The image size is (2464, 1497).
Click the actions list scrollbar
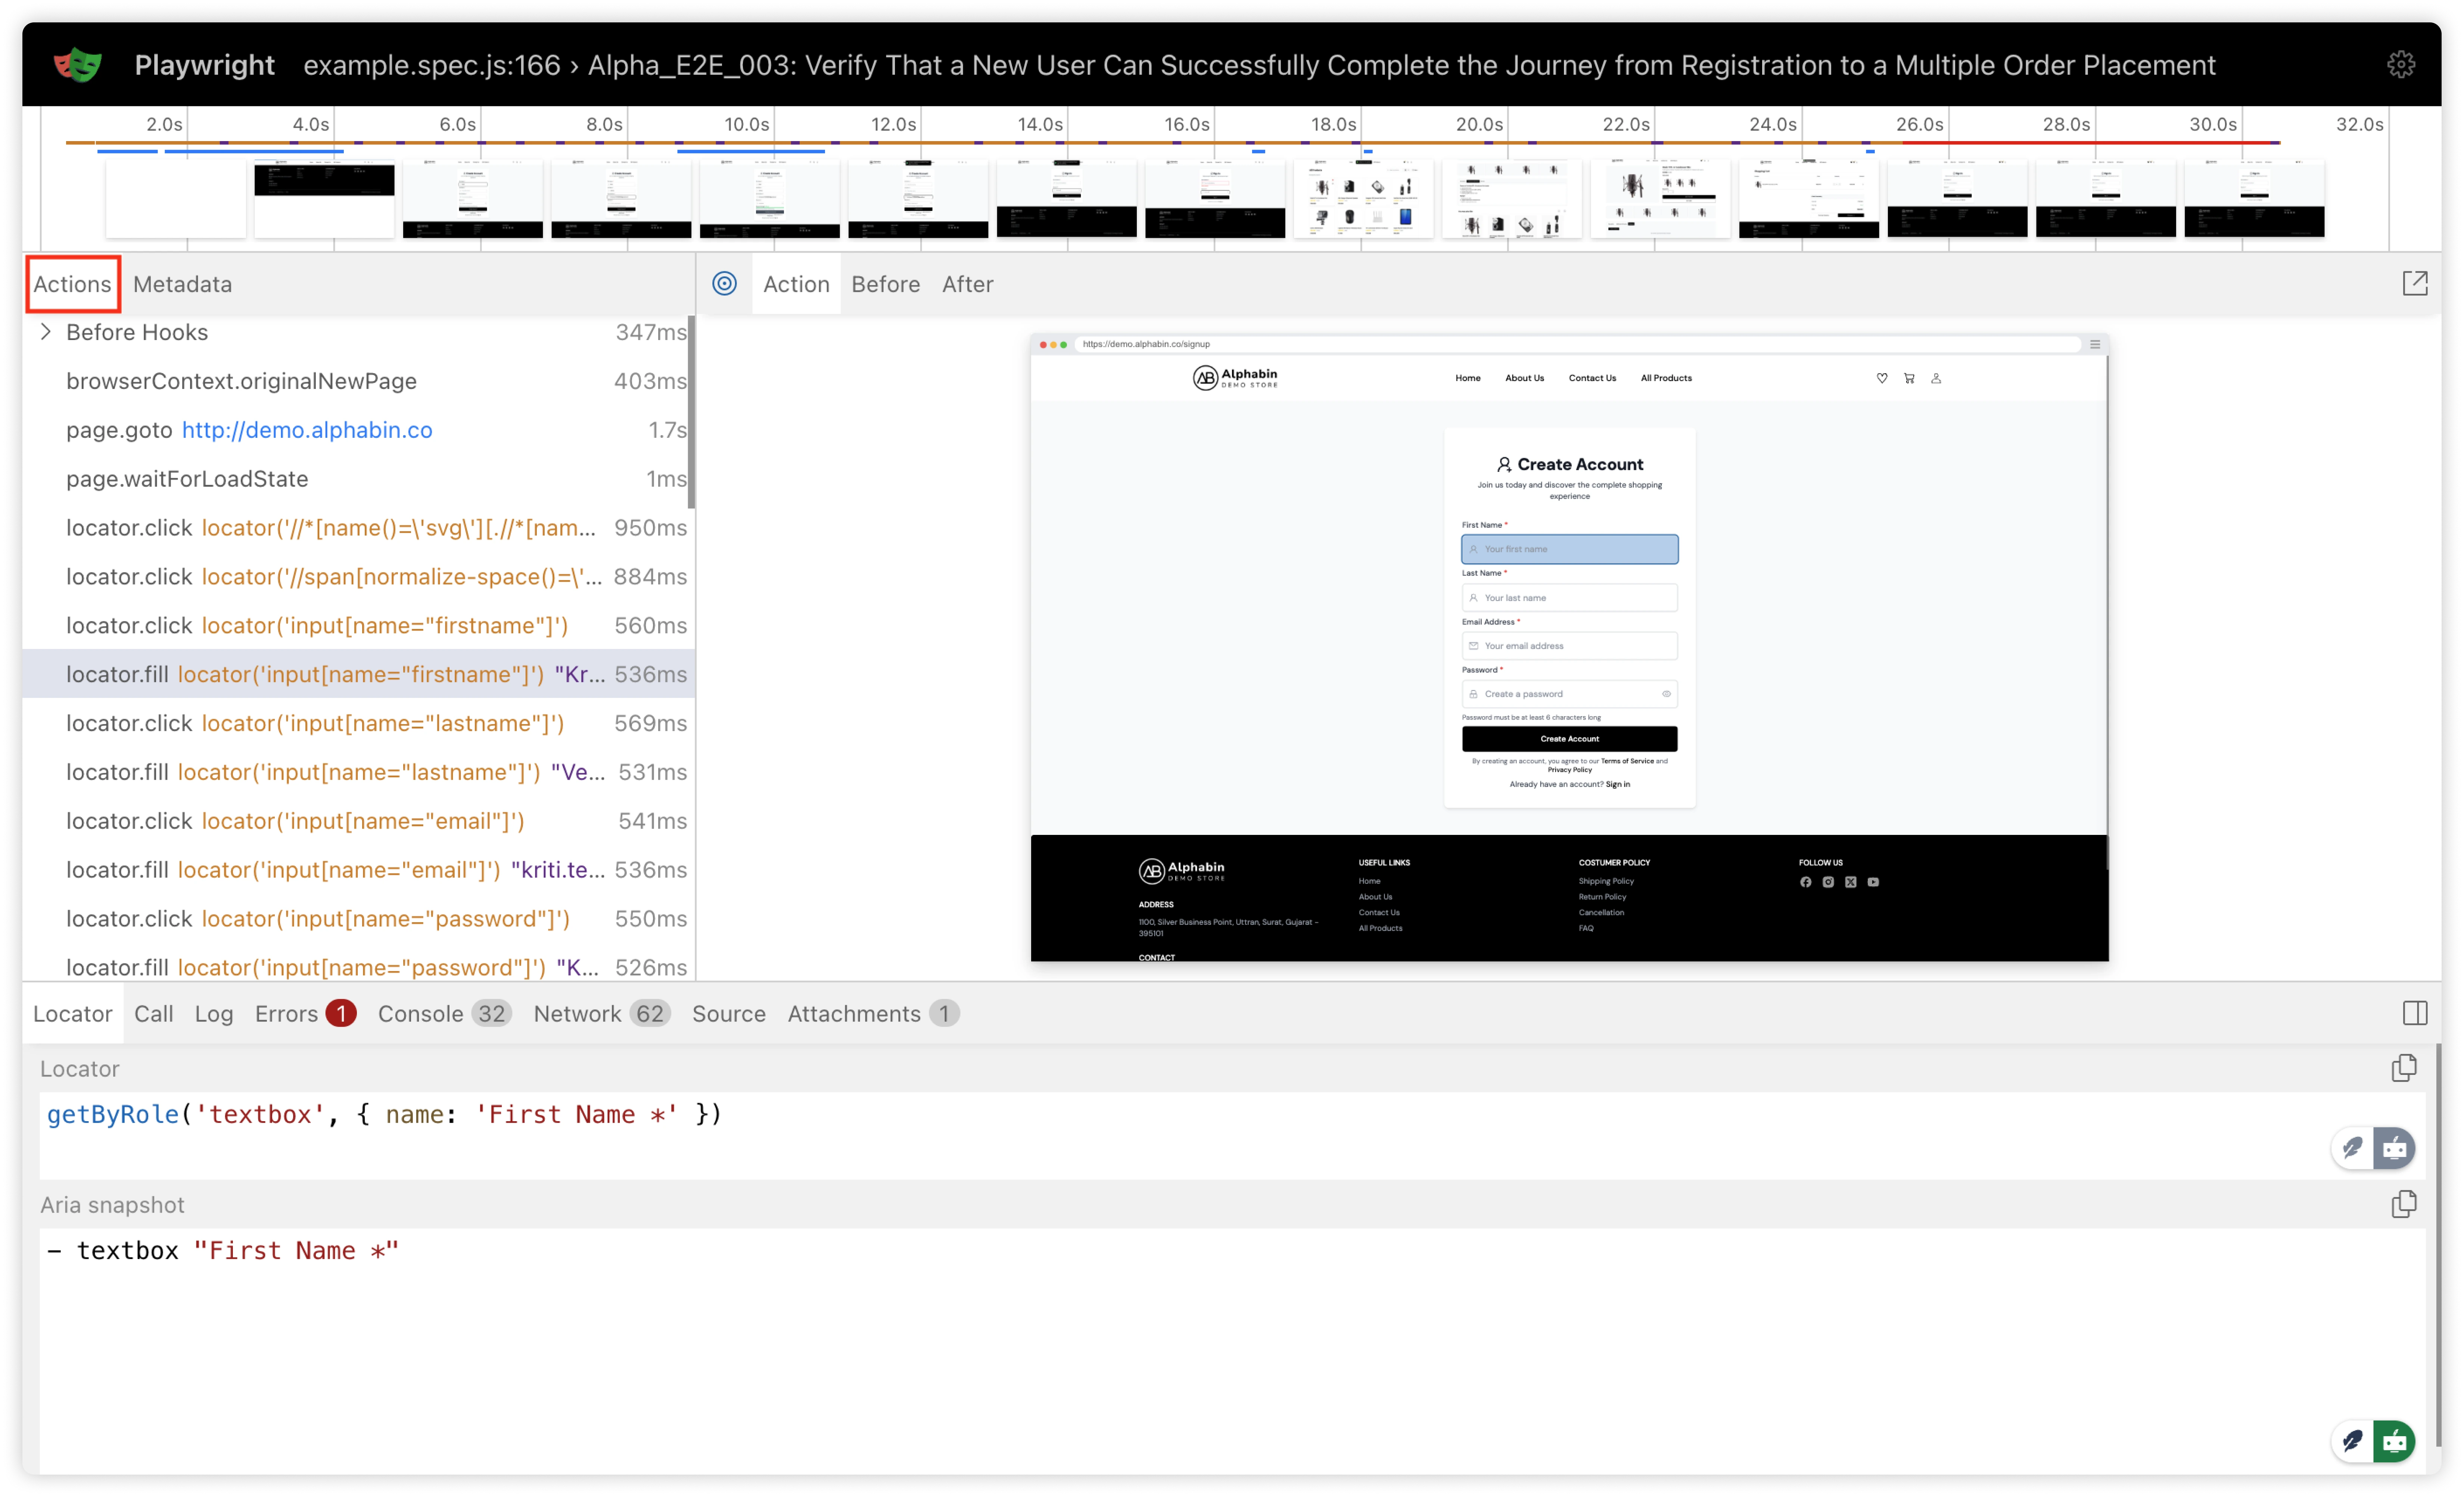(691, 412)
